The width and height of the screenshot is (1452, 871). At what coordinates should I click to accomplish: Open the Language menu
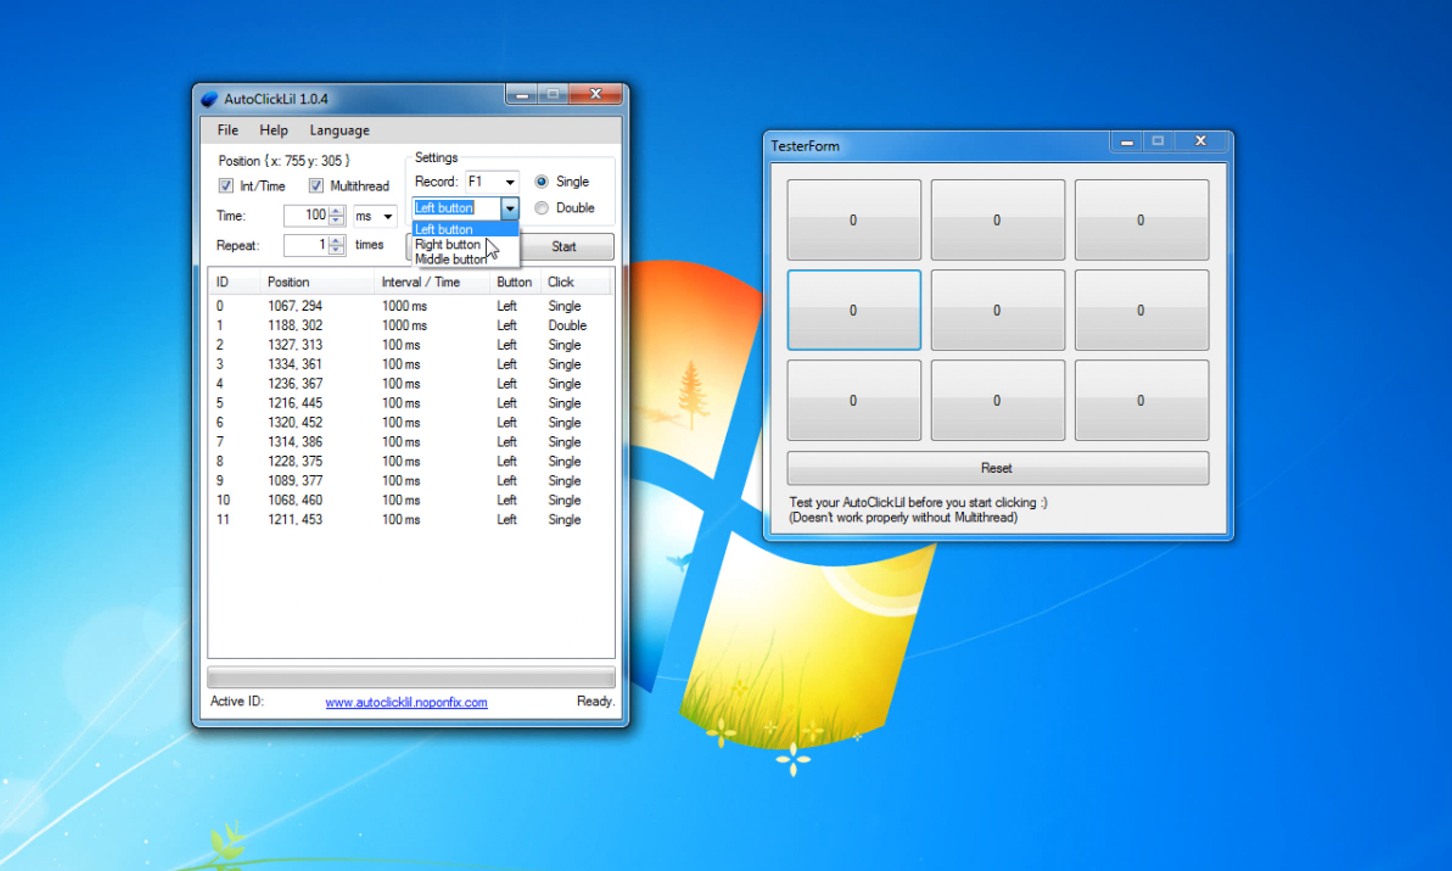coord(339,130)
